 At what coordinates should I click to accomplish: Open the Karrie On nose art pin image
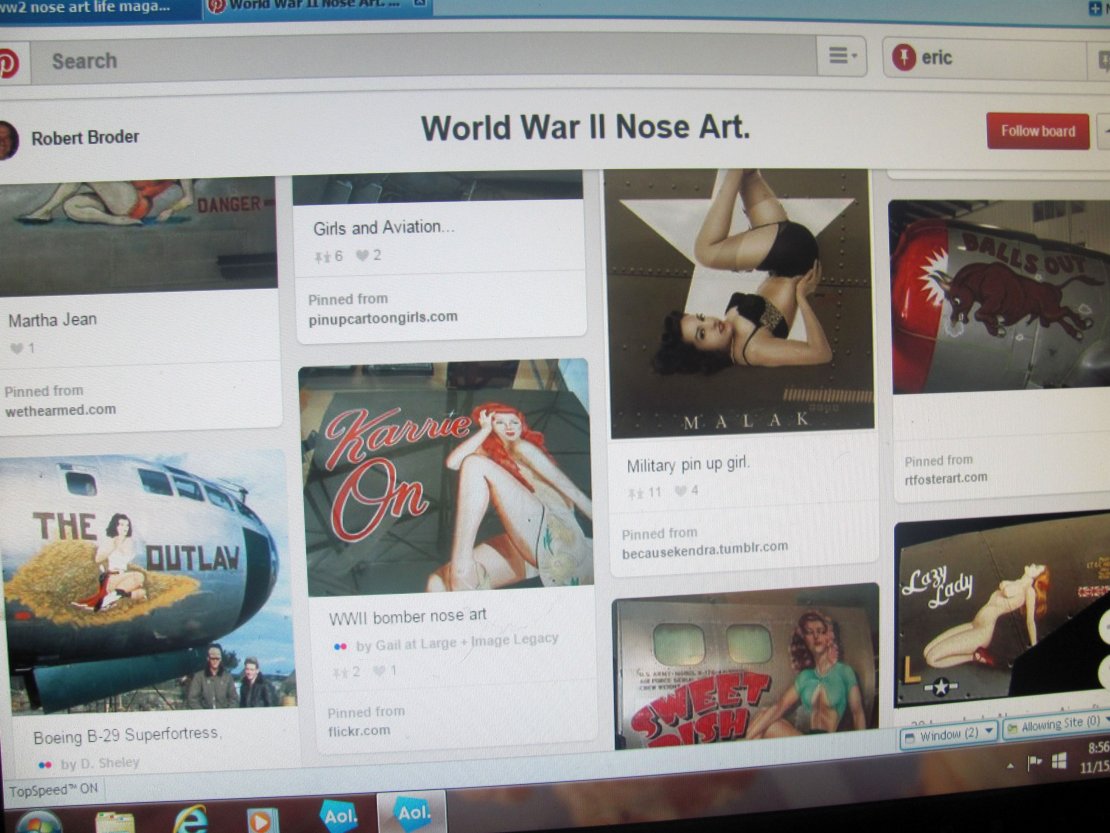pyautogui.click(x=446, y=477)
